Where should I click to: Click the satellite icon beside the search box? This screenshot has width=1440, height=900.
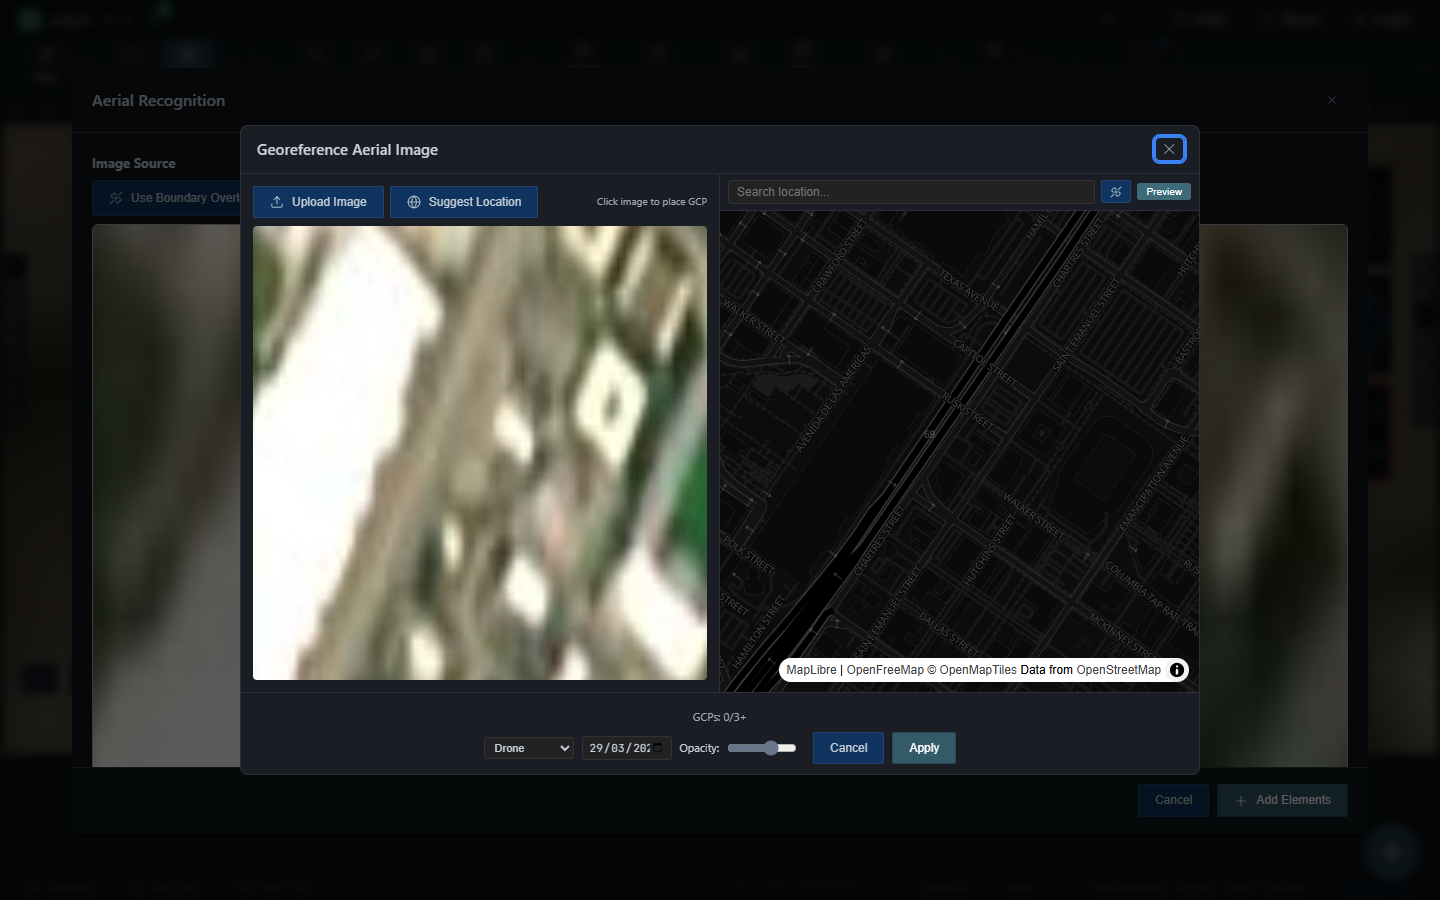click(1116, 192)
